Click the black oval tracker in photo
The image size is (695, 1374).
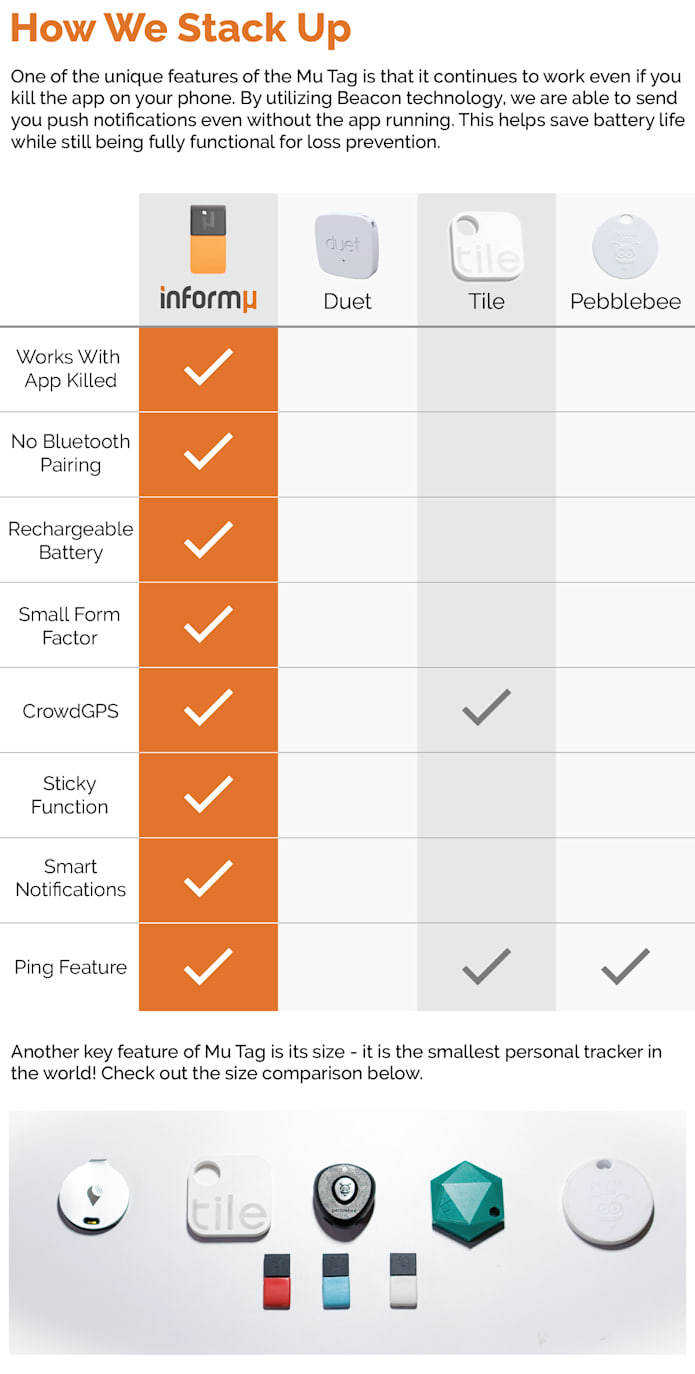tap(344, 1200)
